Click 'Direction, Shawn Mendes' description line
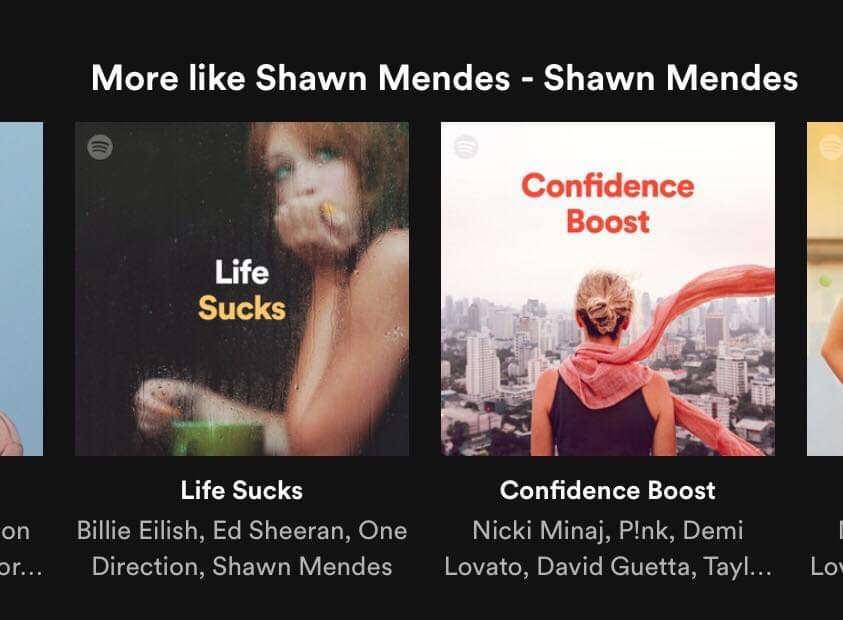The height and width of the screenshot is (620, 843). point(242,567)
